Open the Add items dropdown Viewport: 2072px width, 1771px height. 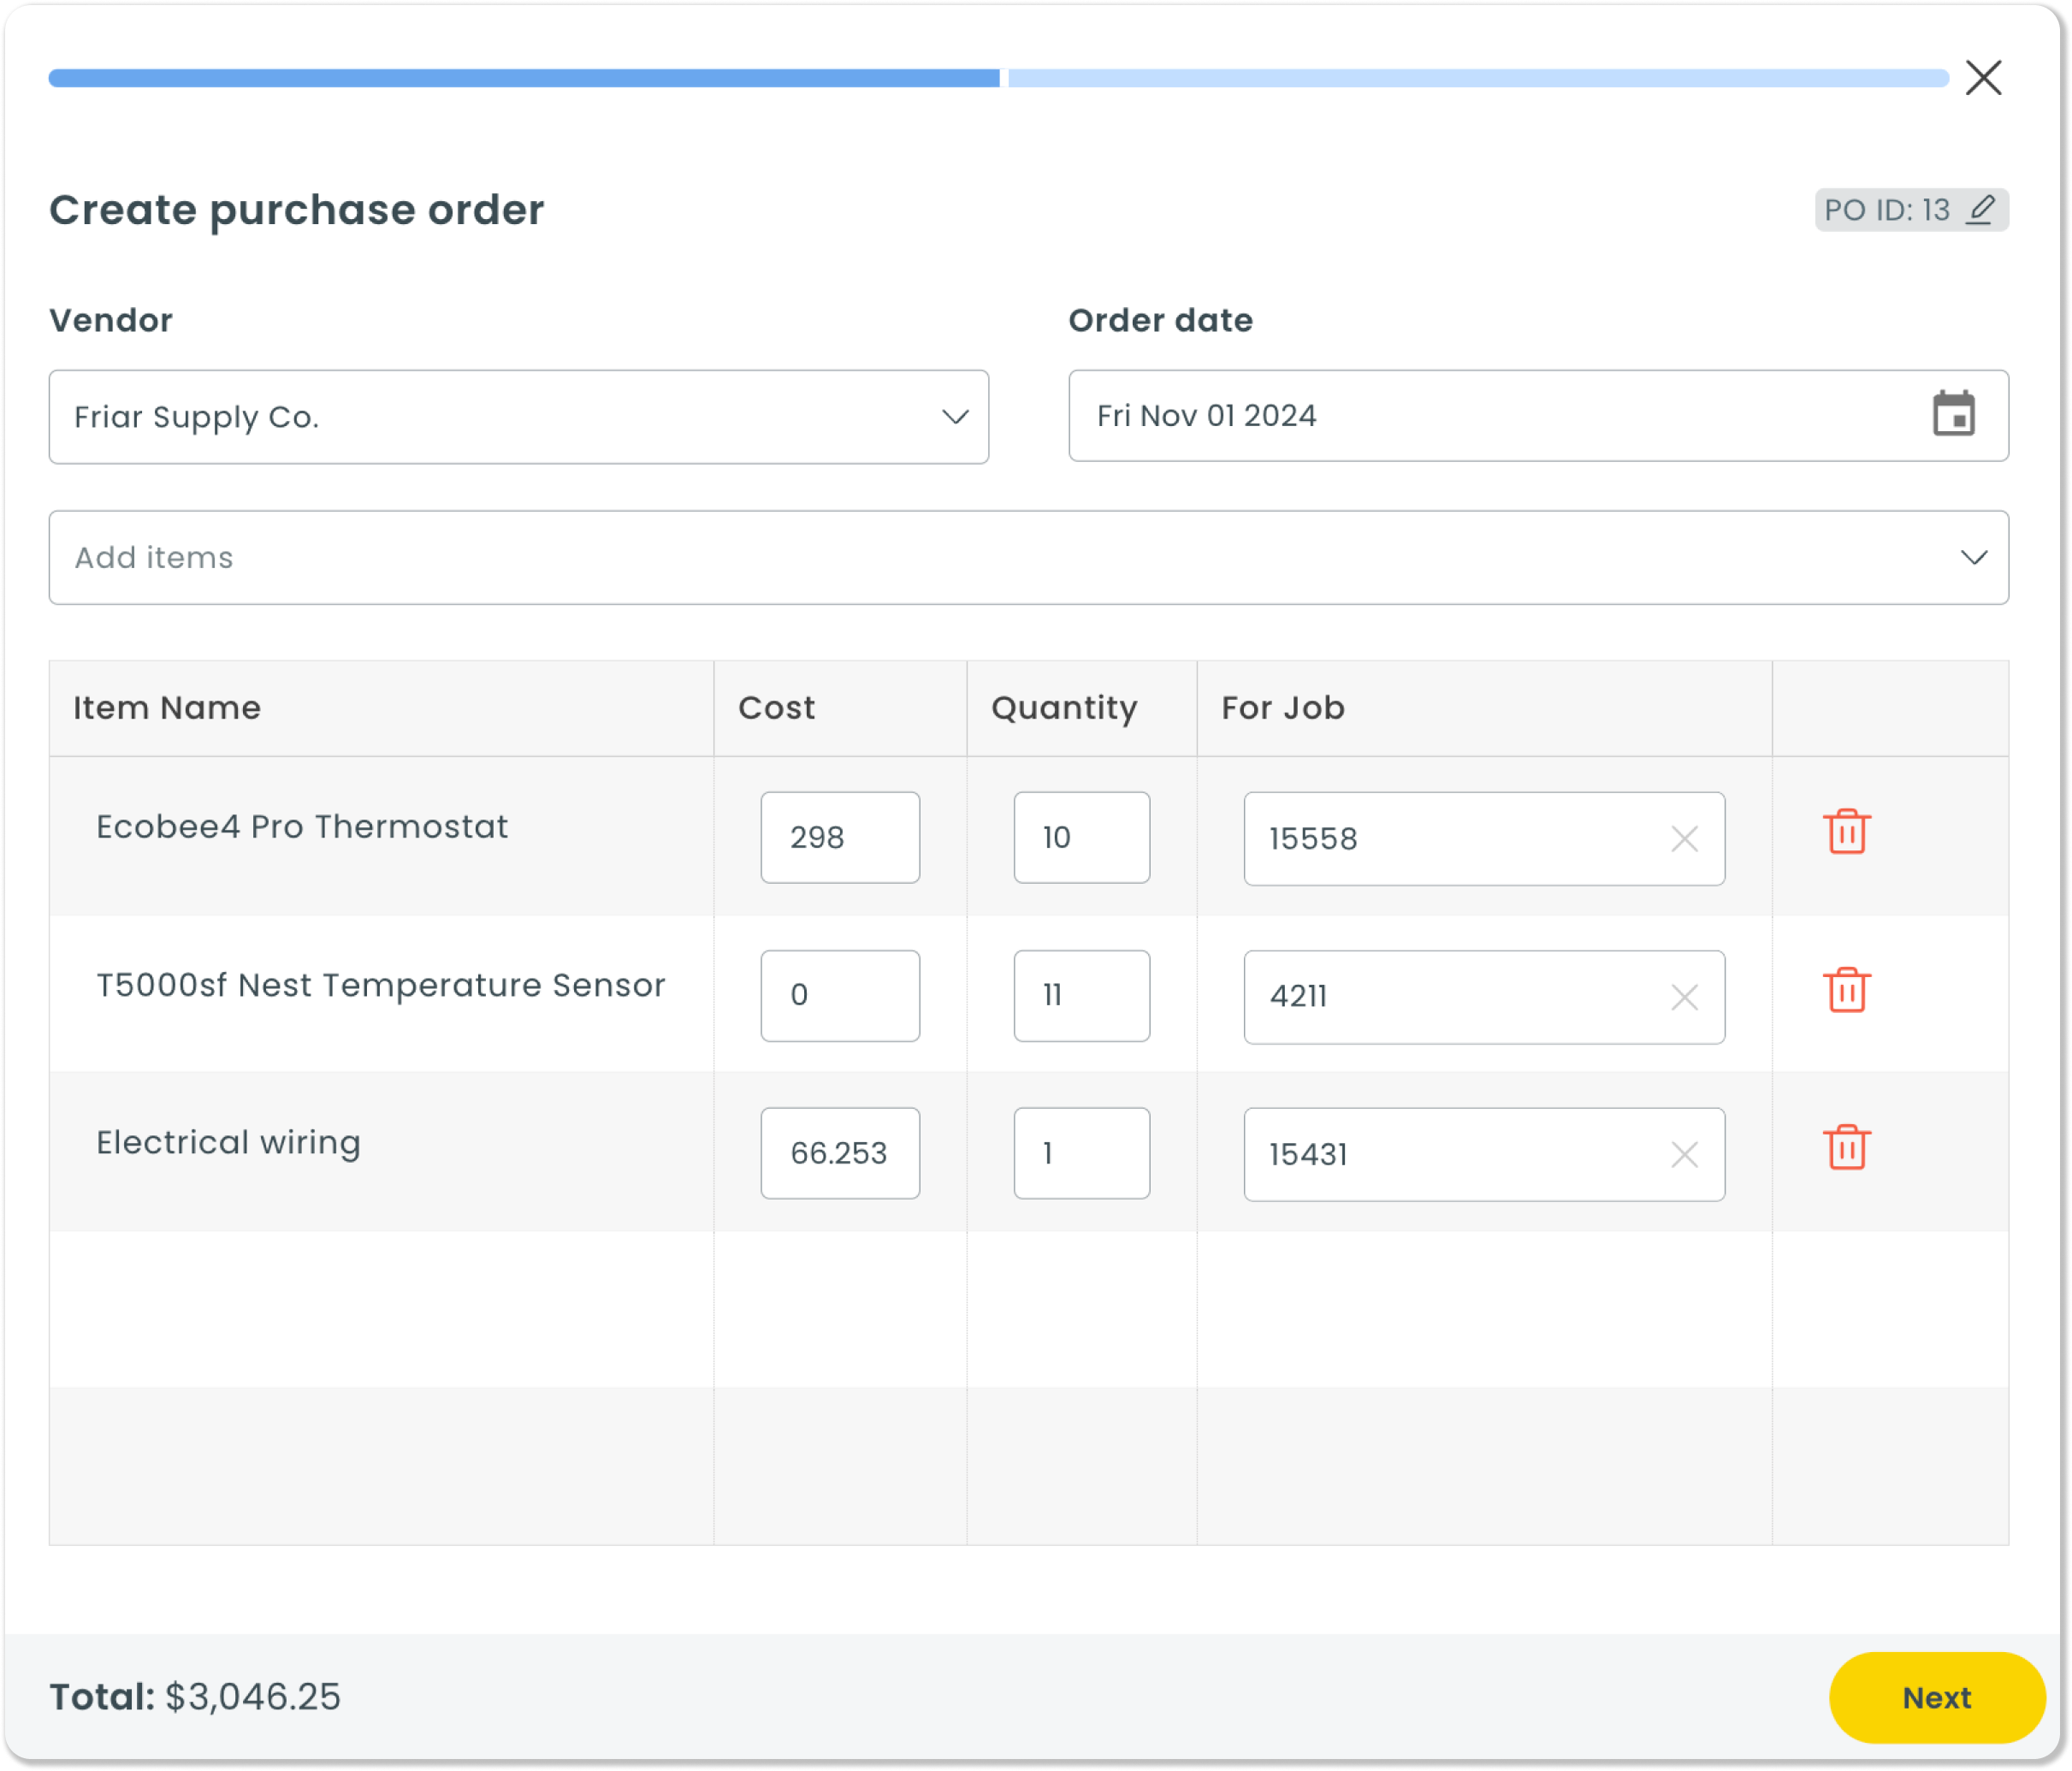click(x=1028, y=558)
